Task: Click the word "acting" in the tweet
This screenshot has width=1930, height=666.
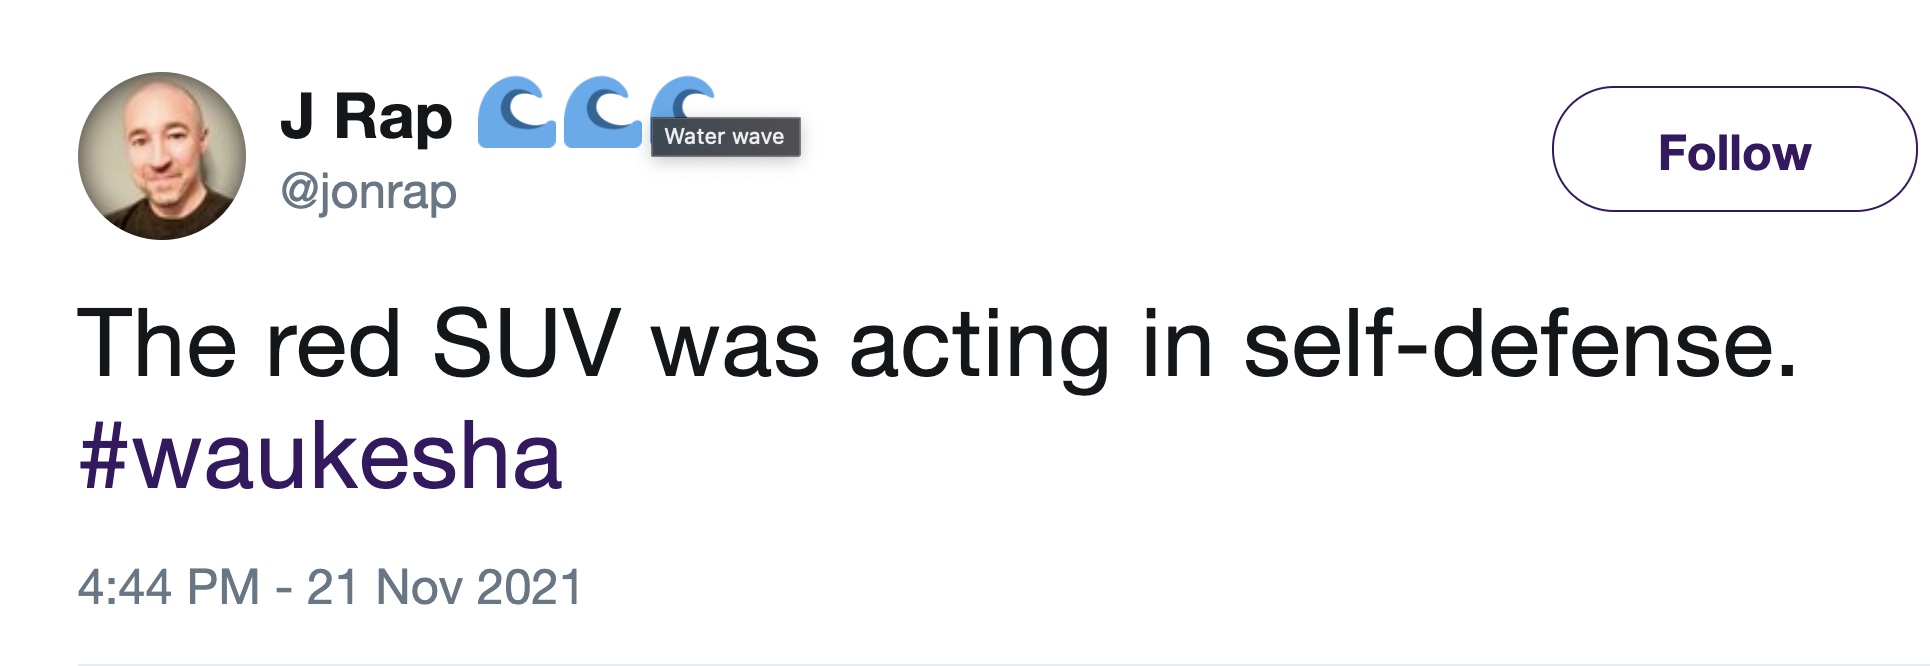Action: pos(978,345)
